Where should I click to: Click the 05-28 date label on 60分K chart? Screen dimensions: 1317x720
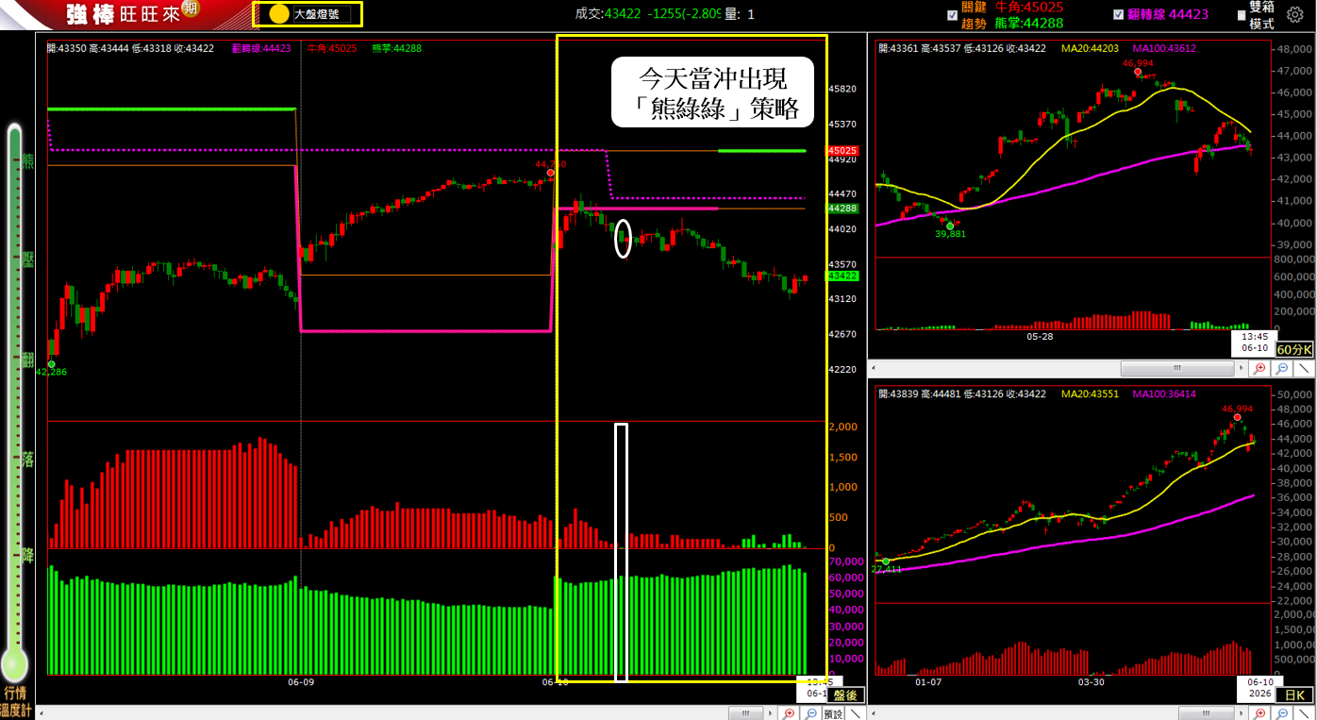(1040, 337)
